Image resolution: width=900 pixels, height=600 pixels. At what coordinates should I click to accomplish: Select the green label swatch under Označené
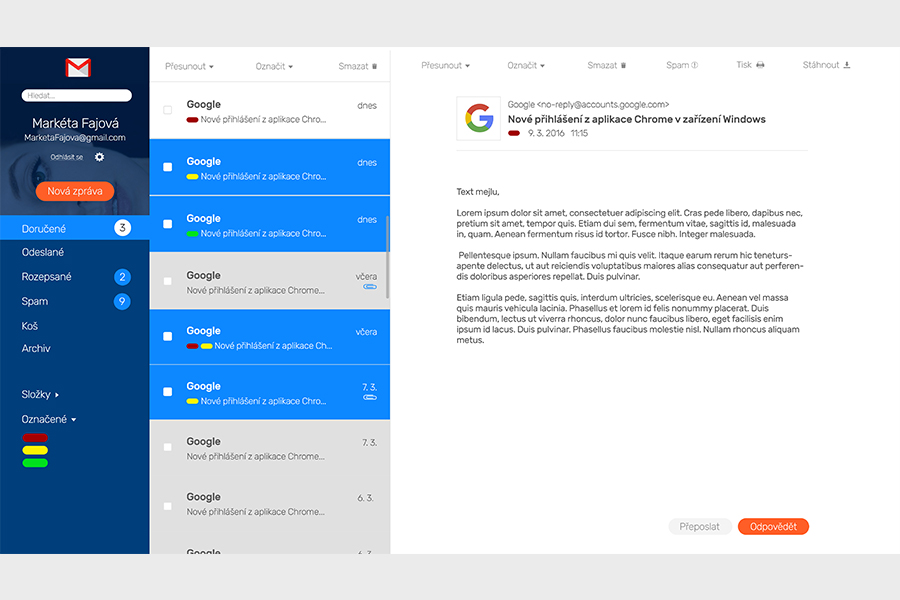pyautogui.click(x=35, y=463)
